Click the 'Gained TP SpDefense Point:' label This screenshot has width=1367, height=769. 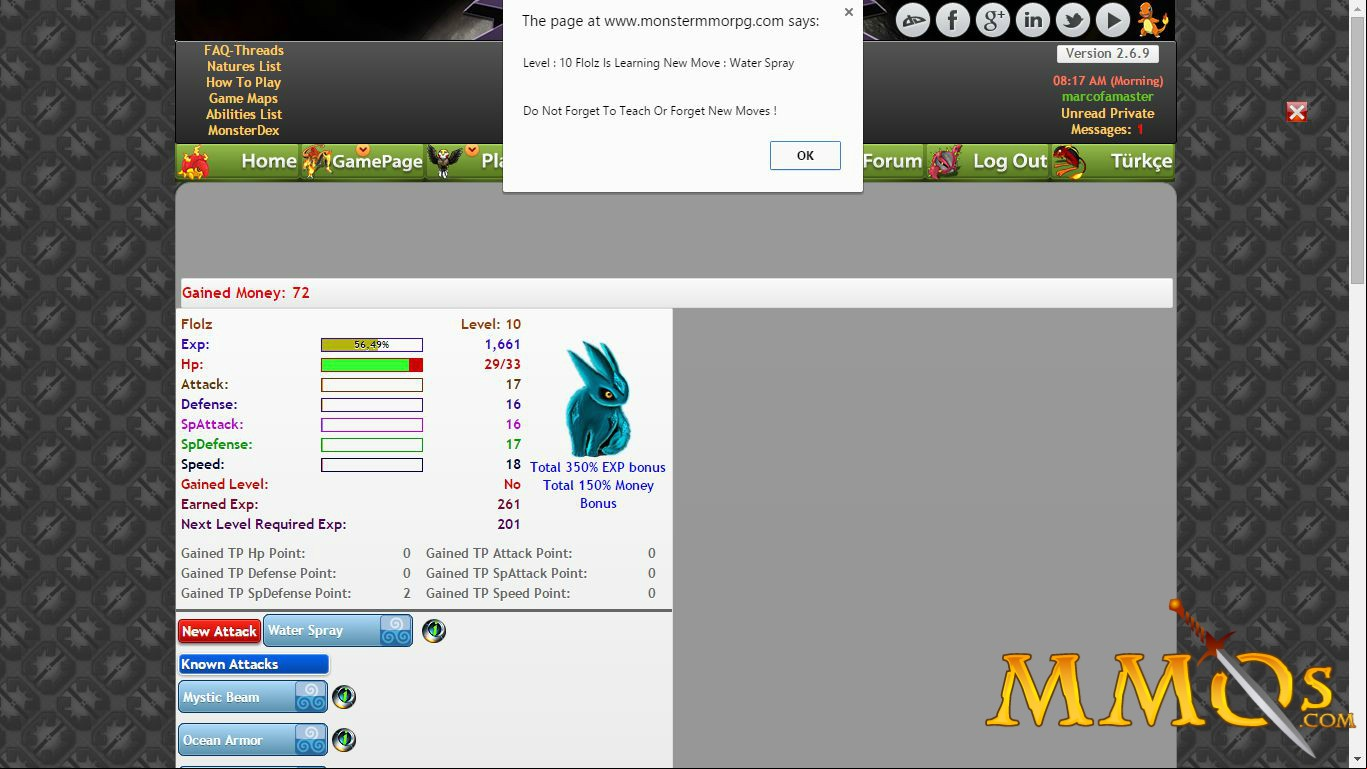point(266,593)
